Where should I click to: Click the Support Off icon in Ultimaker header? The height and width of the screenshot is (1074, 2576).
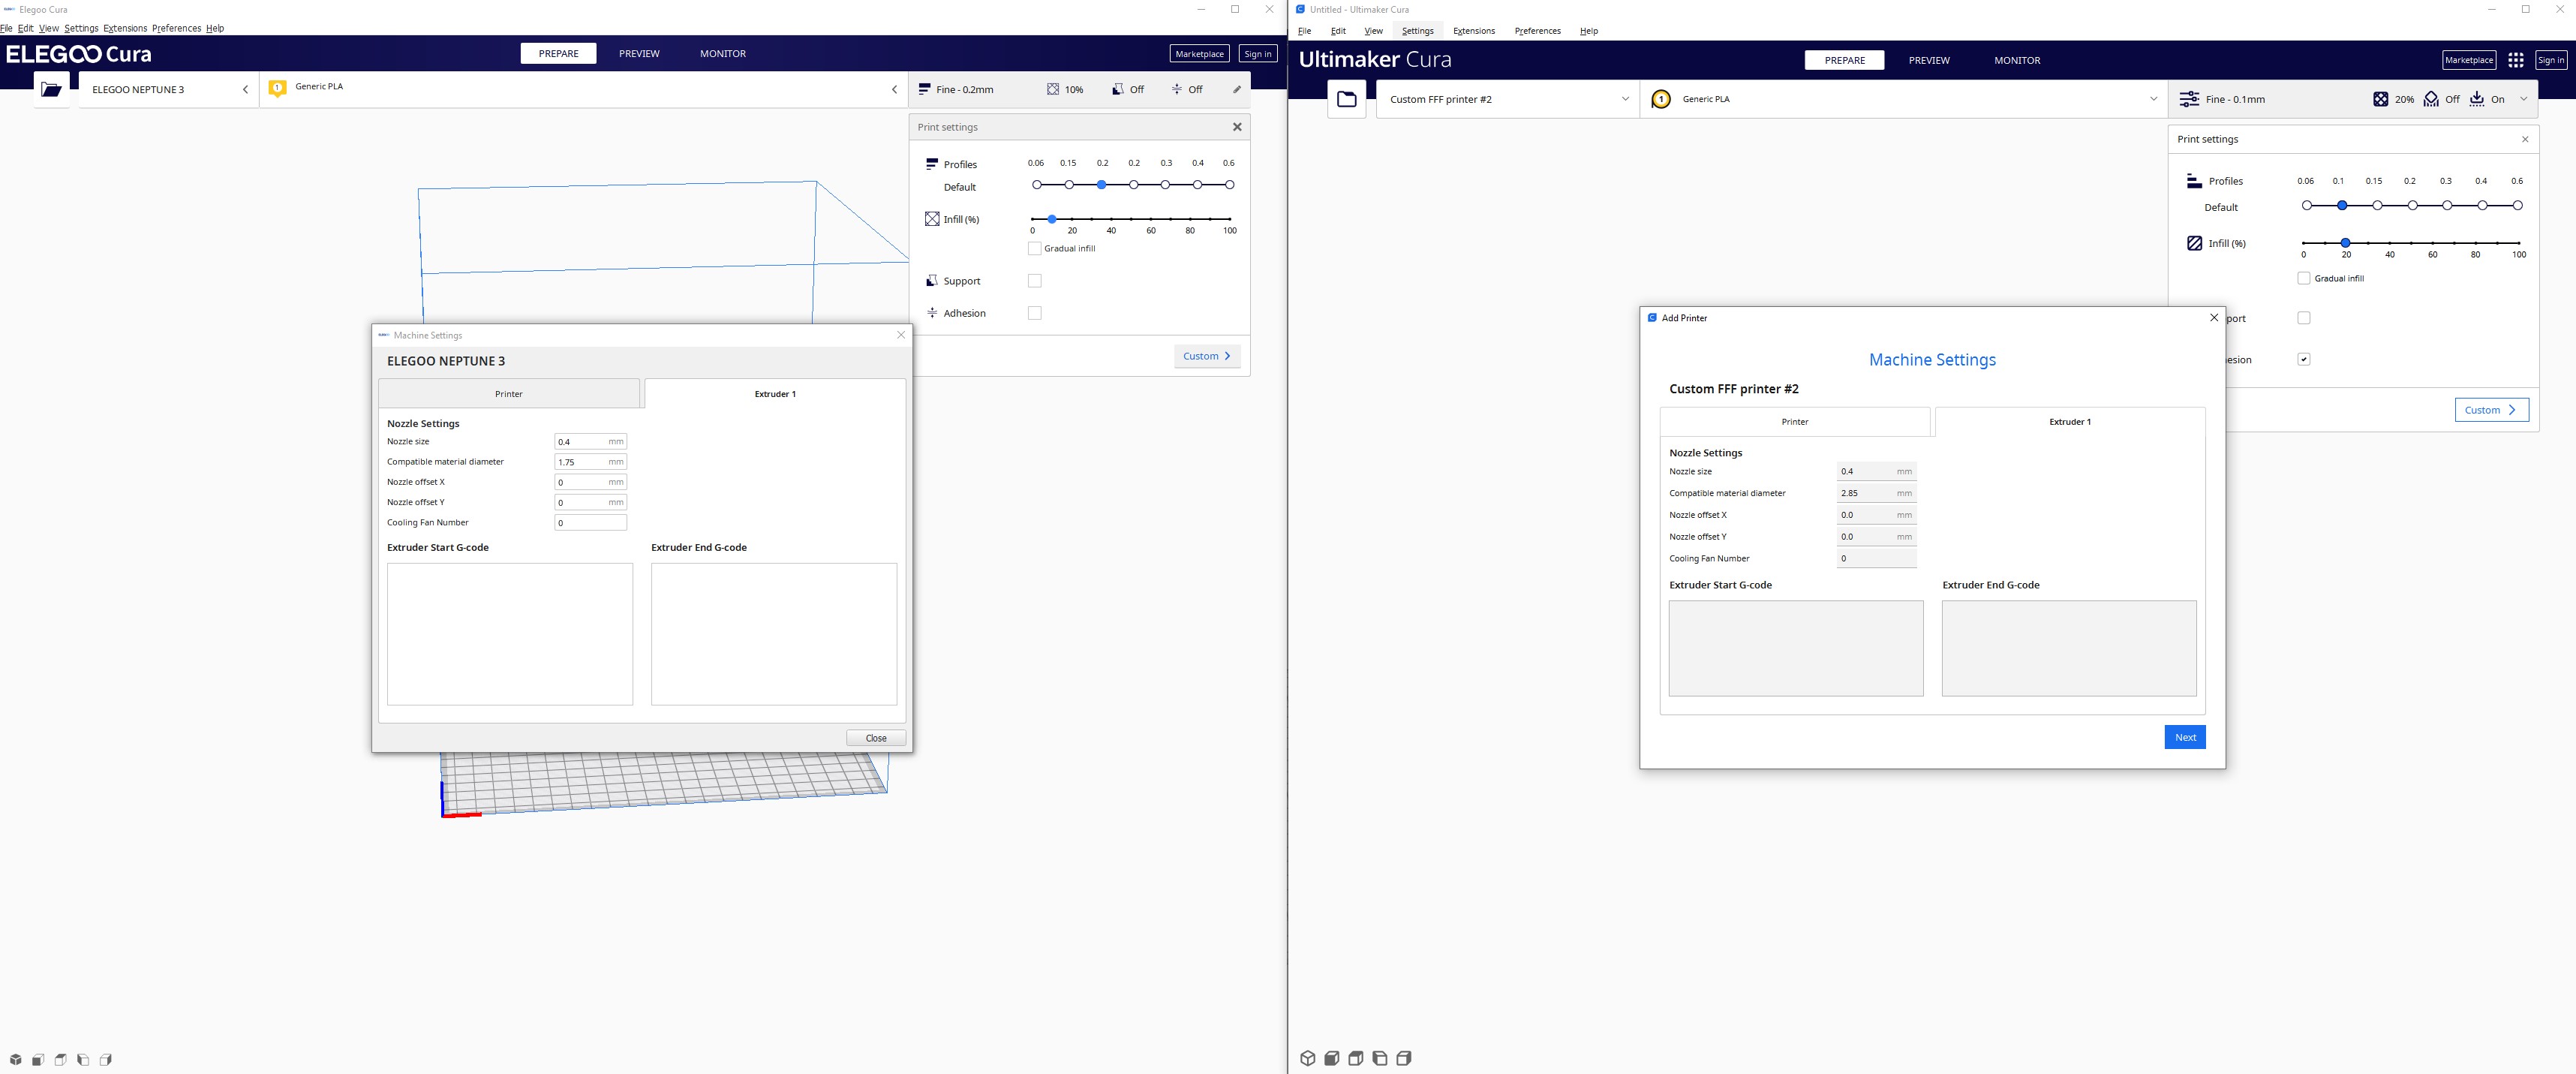[2431, 99]
